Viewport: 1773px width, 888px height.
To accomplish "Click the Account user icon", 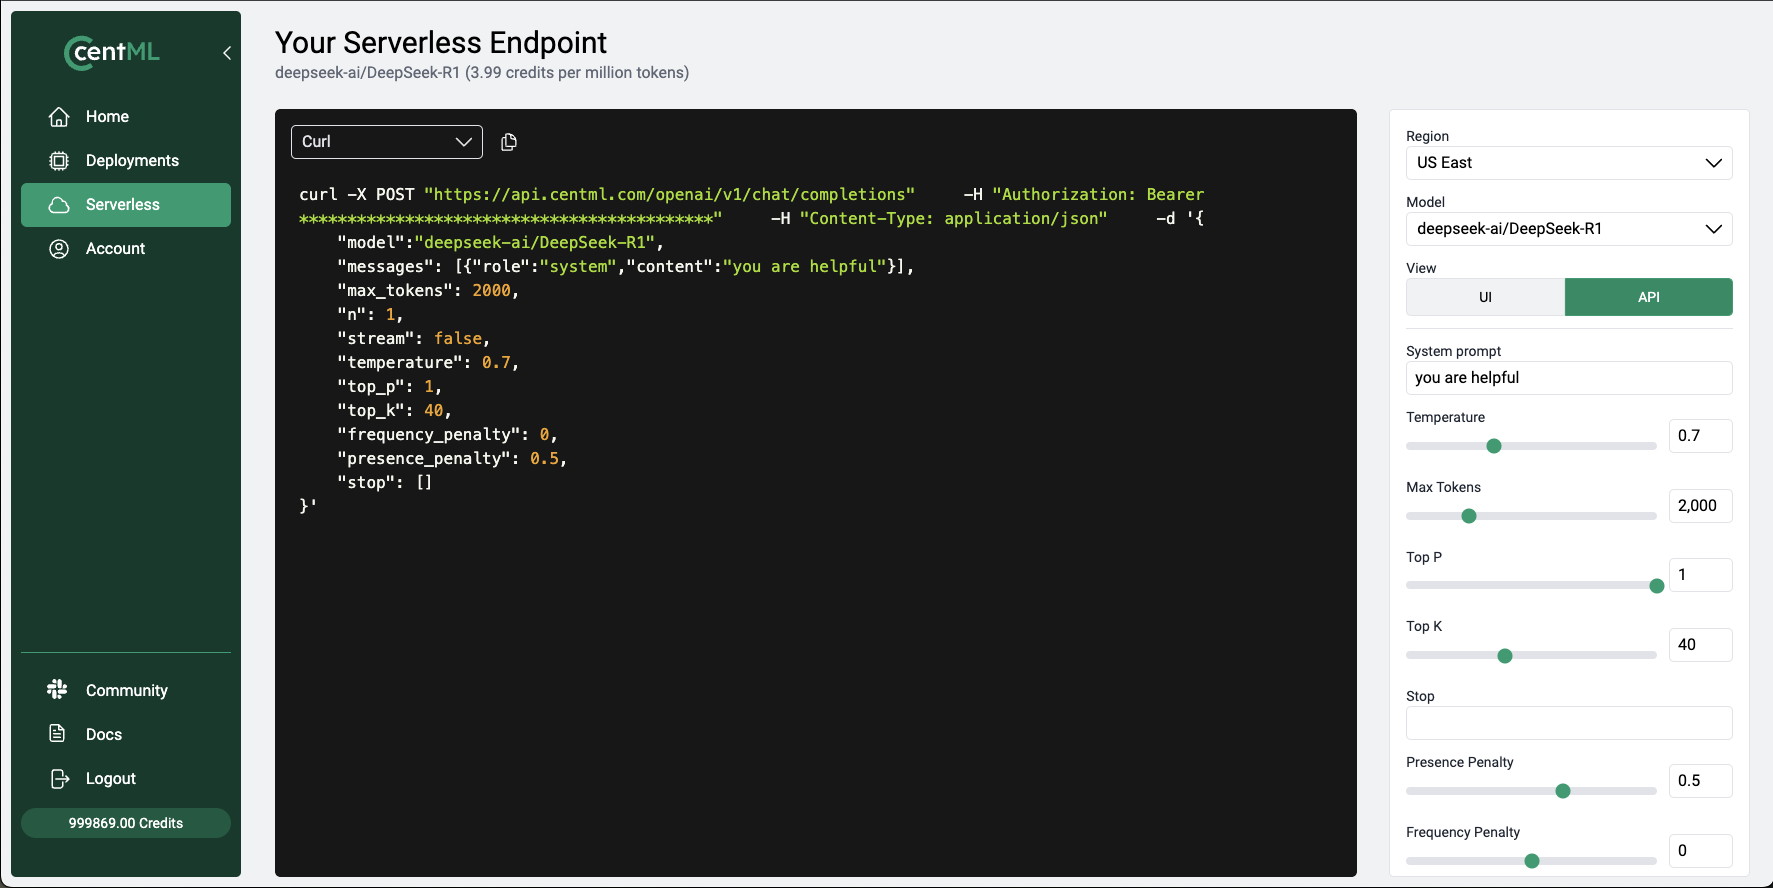I will click(x=59, y=249).
